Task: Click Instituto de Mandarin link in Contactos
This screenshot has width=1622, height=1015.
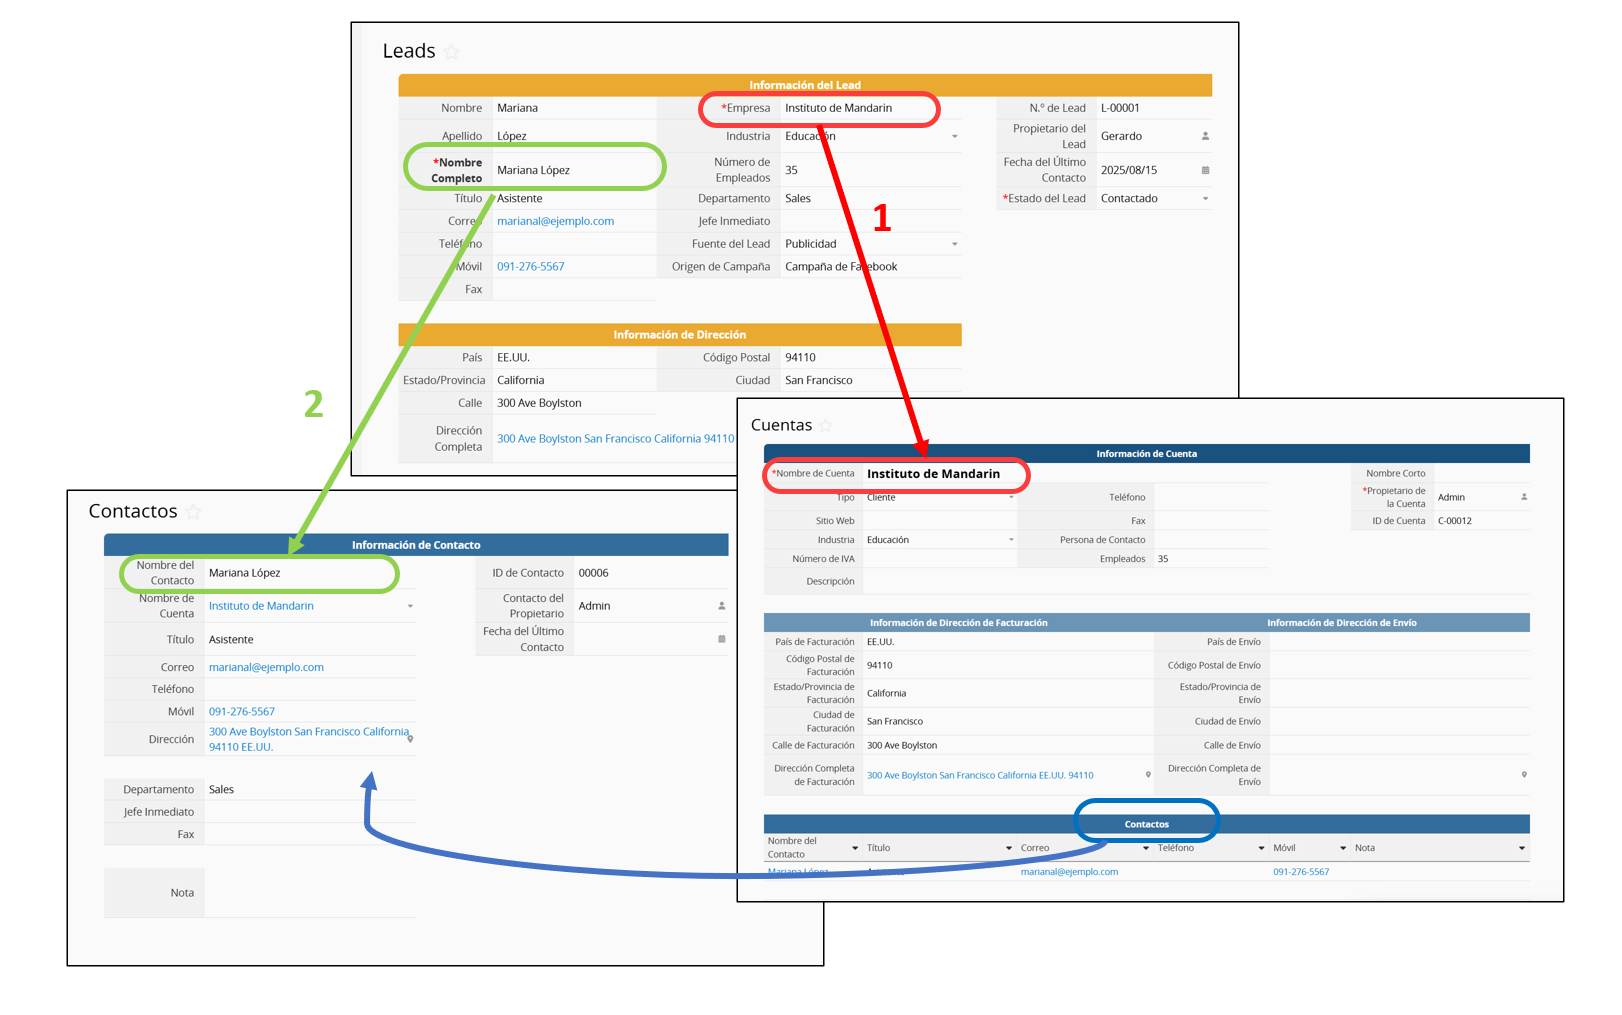Action: 261,606
